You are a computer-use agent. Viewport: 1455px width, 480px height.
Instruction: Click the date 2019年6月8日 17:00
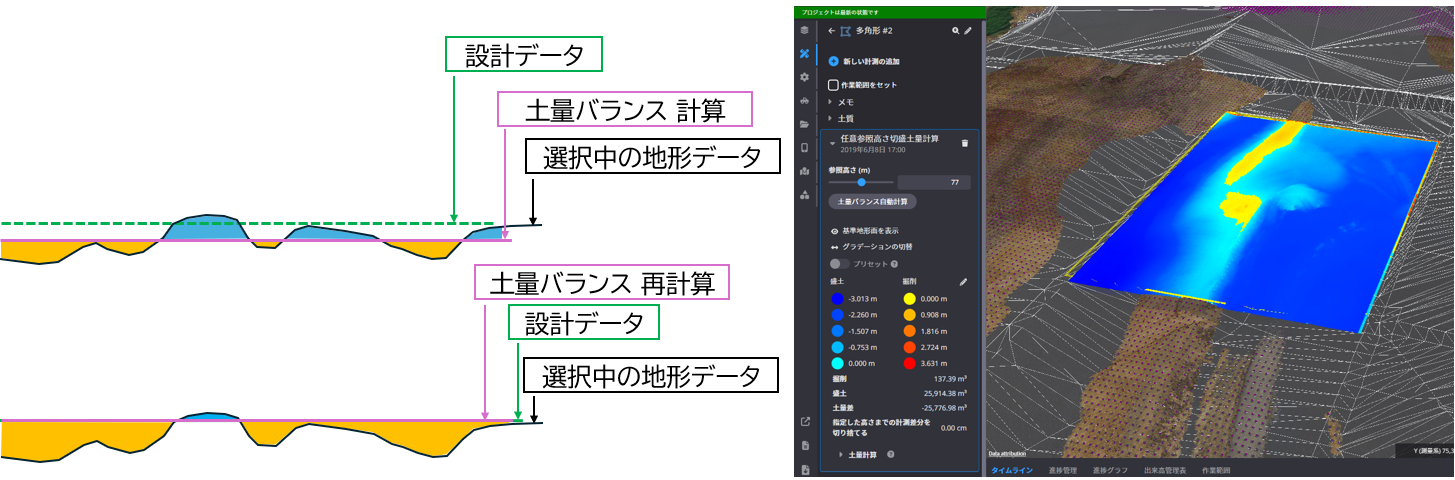tap(873, 149)
